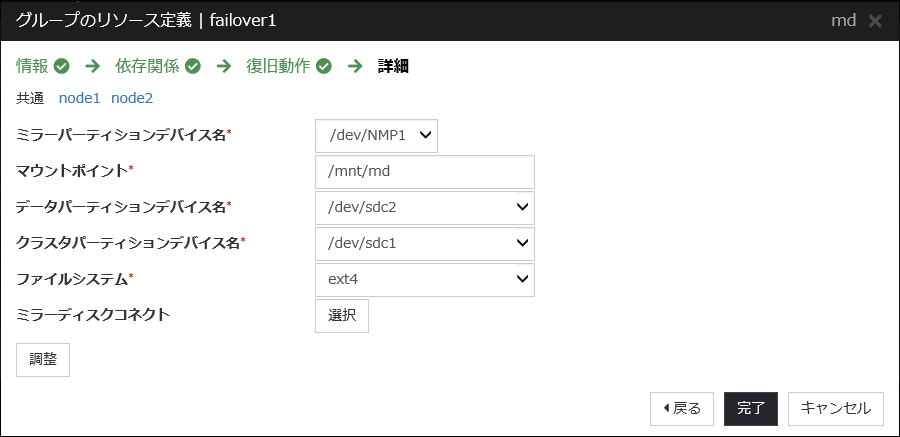The width and height of the screenshot is (900, 437).
Task: Switch to the node1 tab
Action: point(80,98)
